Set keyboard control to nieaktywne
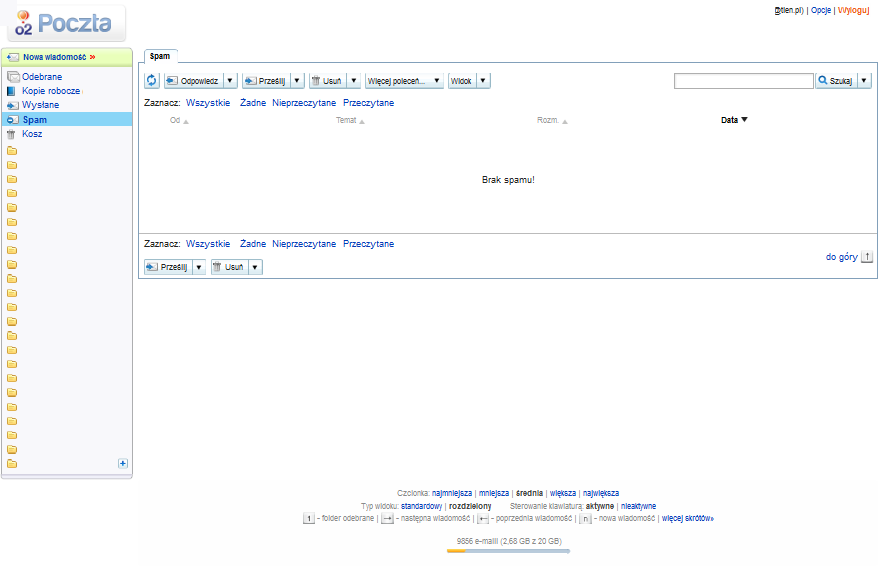The height and width of the screenshot is (568, 879). pos(639,506)
